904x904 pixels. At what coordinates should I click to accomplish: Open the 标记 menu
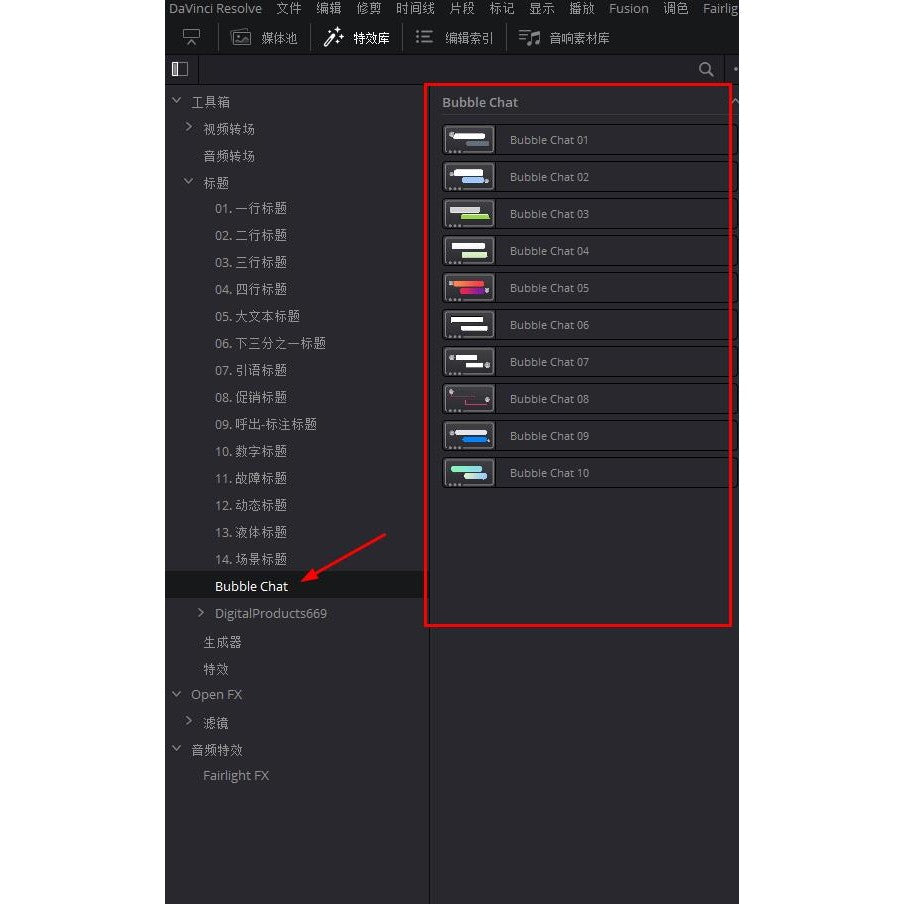point(502,9)
